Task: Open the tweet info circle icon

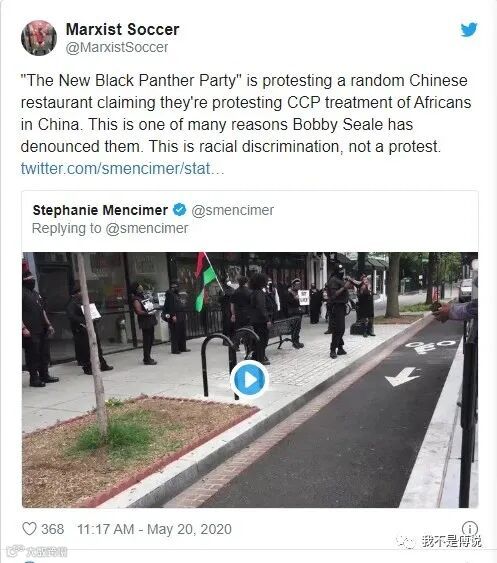Action: pos(469,529)
